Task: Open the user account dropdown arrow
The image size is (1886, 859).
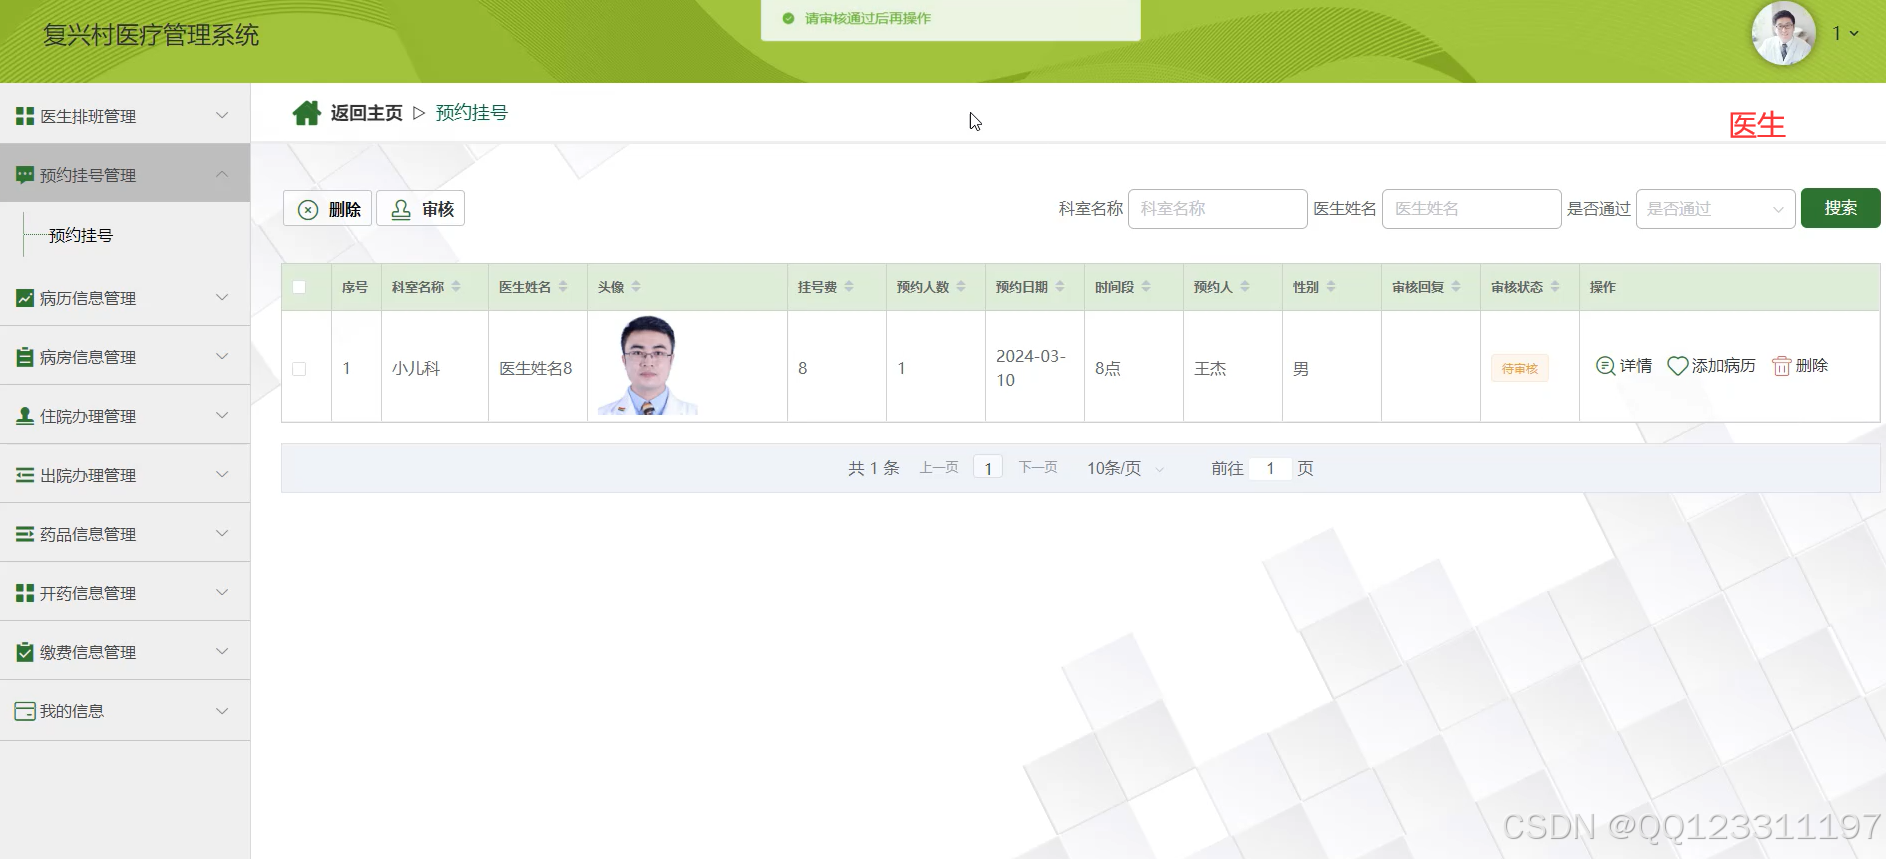Action: pyautogui.click(x=1854, y=33)
